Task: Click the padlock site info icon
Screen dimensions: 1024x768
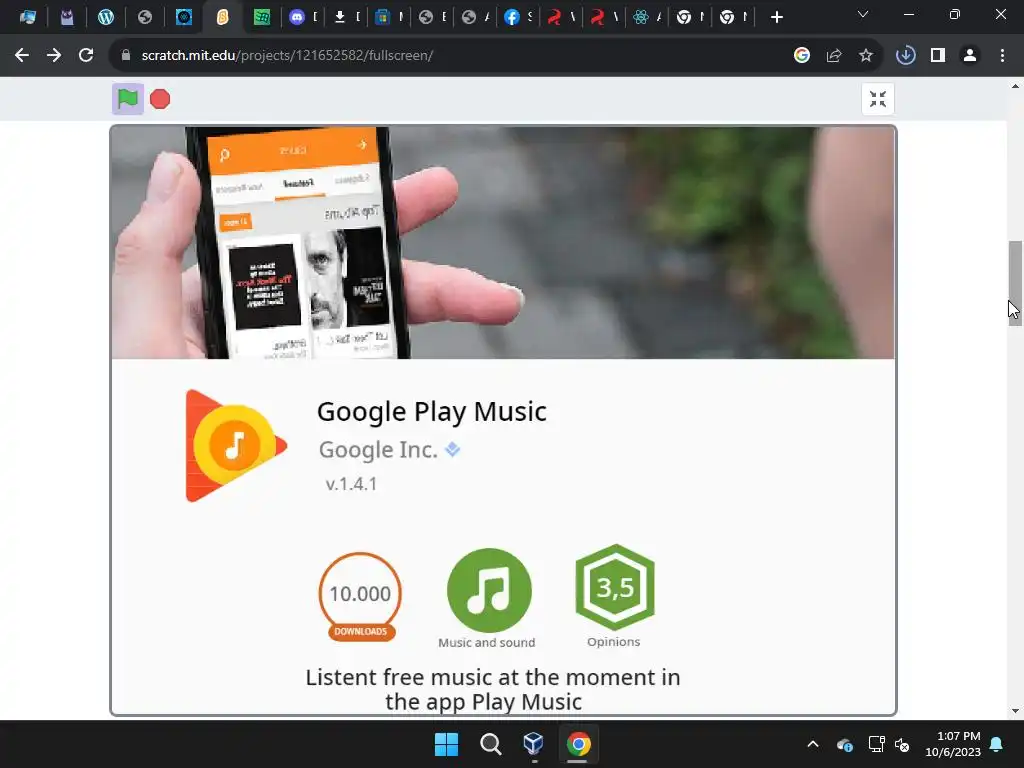Action: [126, 56]
